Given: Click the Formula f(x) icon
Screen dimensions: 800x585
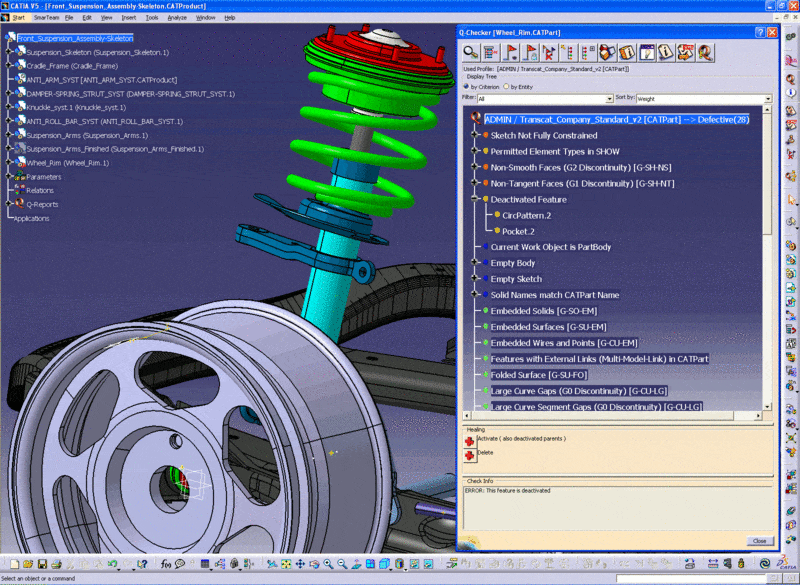Looking at the screenshot, I should coord(166,565).
